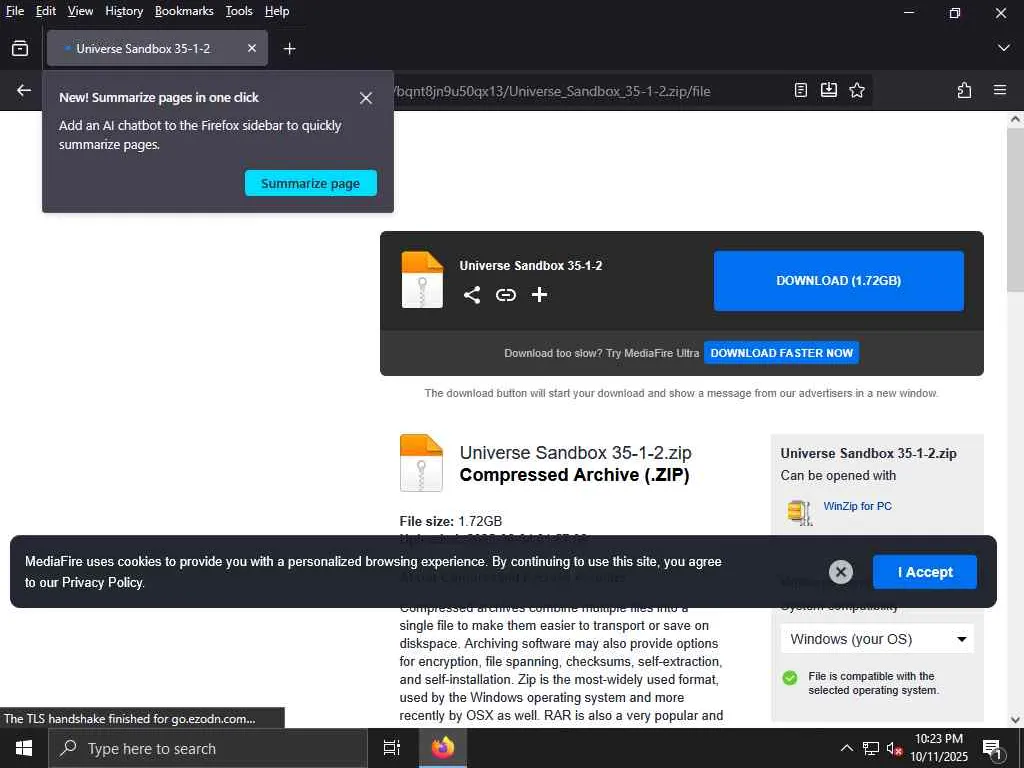Close the cookie banner with X
Image resolution: width=1024 pixels, height=768 pixels.
[841, 572]
